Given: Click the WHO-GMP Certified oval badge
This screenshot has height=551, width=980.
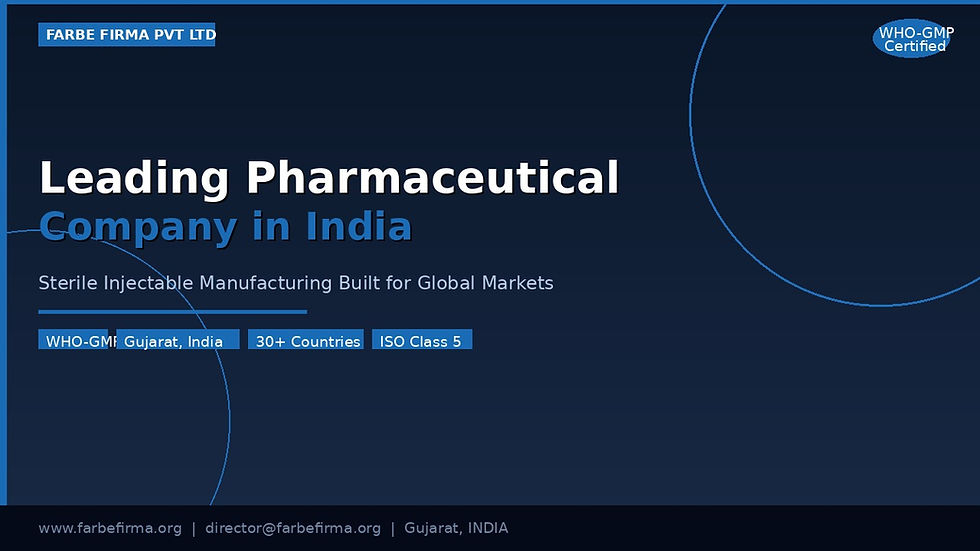Looking at the screenshot, I should click(x=912, y=39).
